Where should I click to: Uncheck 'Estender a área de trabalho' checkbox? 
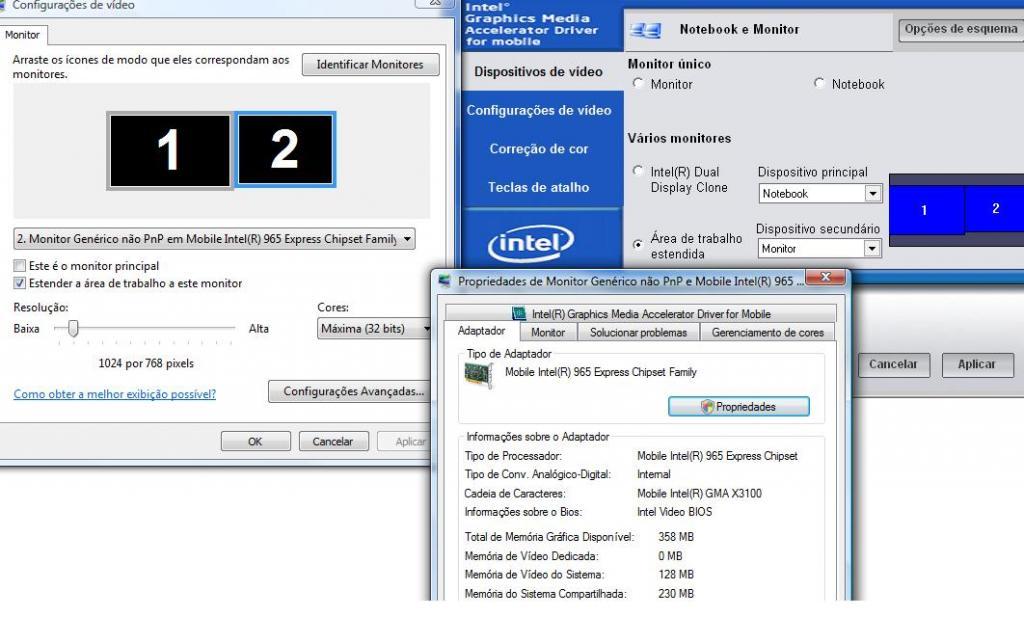tap(20, 283)
